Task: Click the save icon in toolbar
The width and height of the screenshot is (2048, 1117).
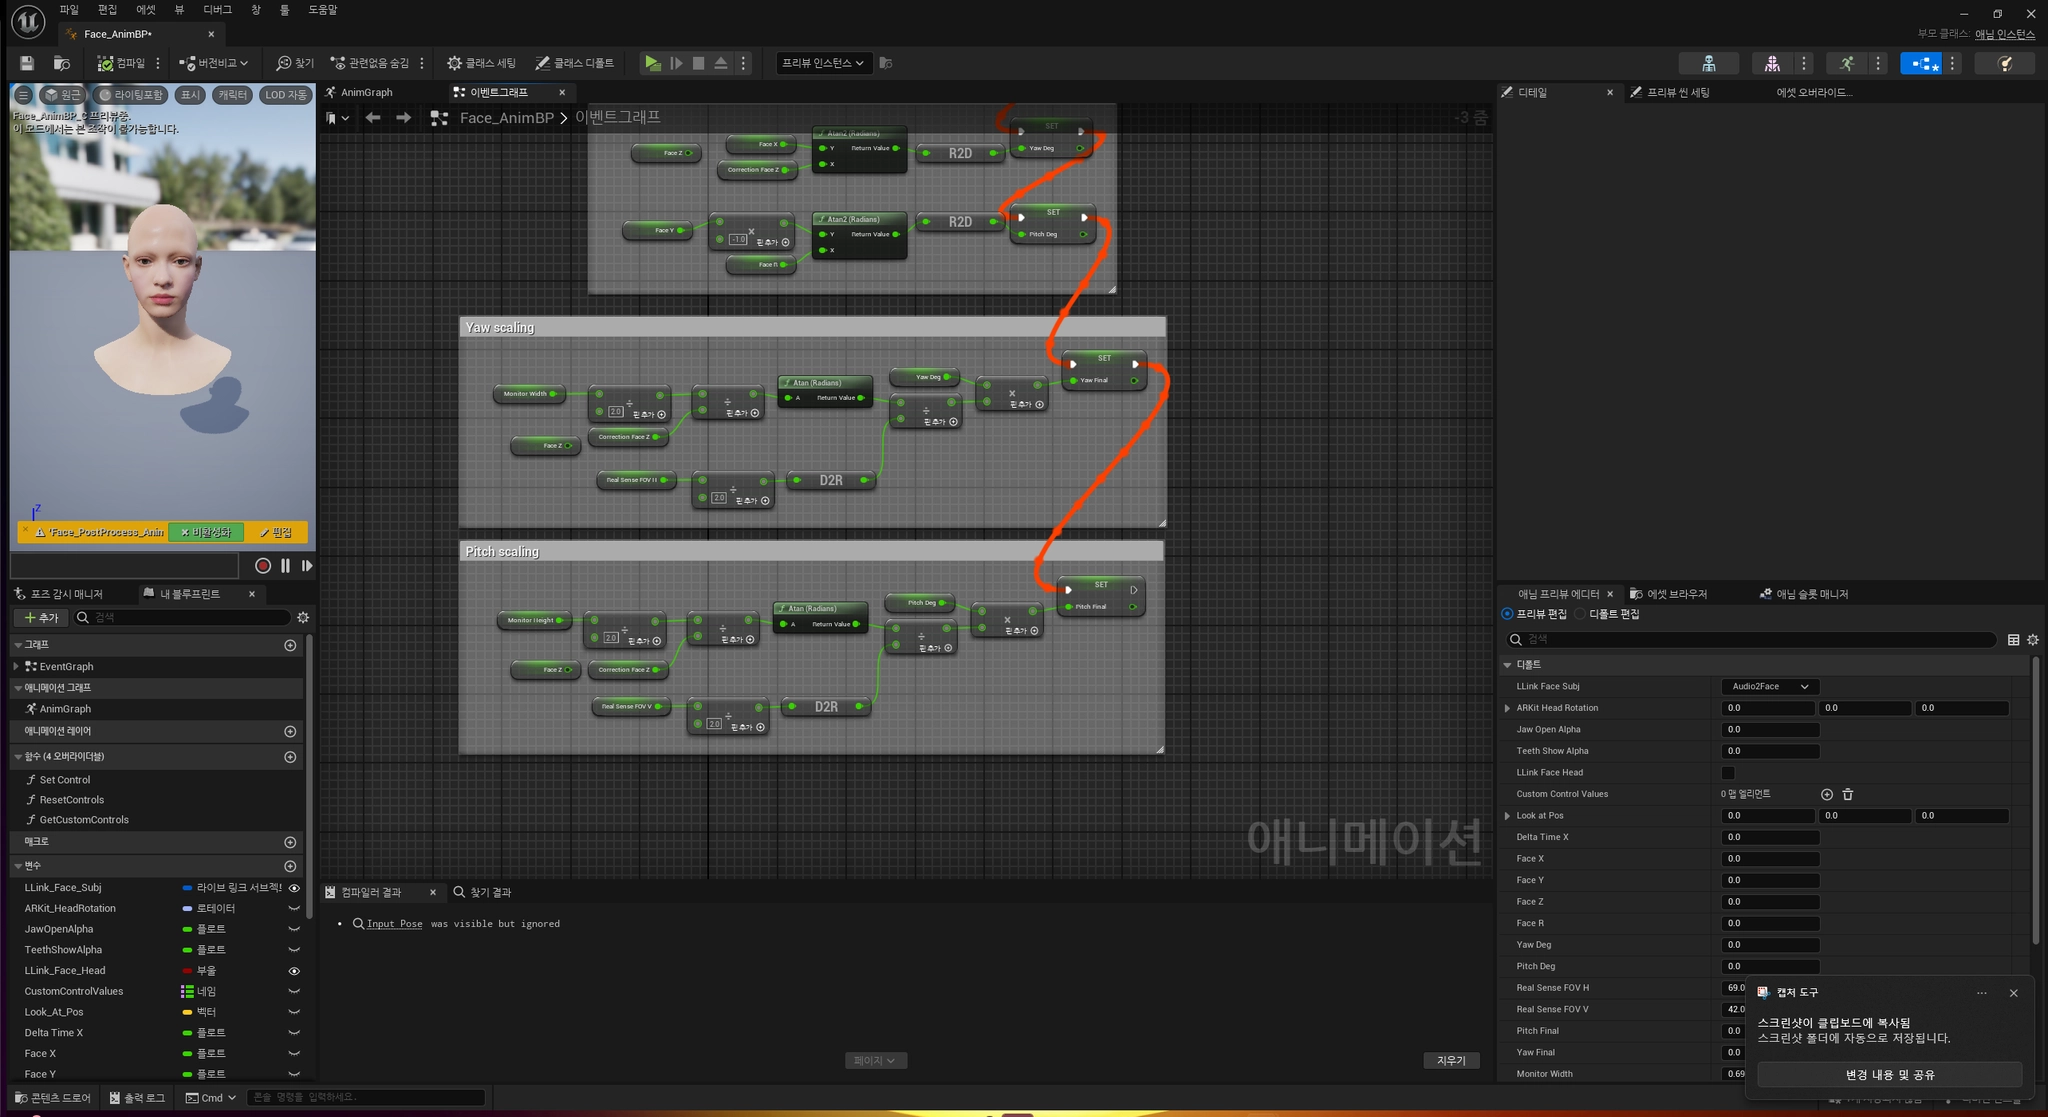Action: click(x=27, y=63)
